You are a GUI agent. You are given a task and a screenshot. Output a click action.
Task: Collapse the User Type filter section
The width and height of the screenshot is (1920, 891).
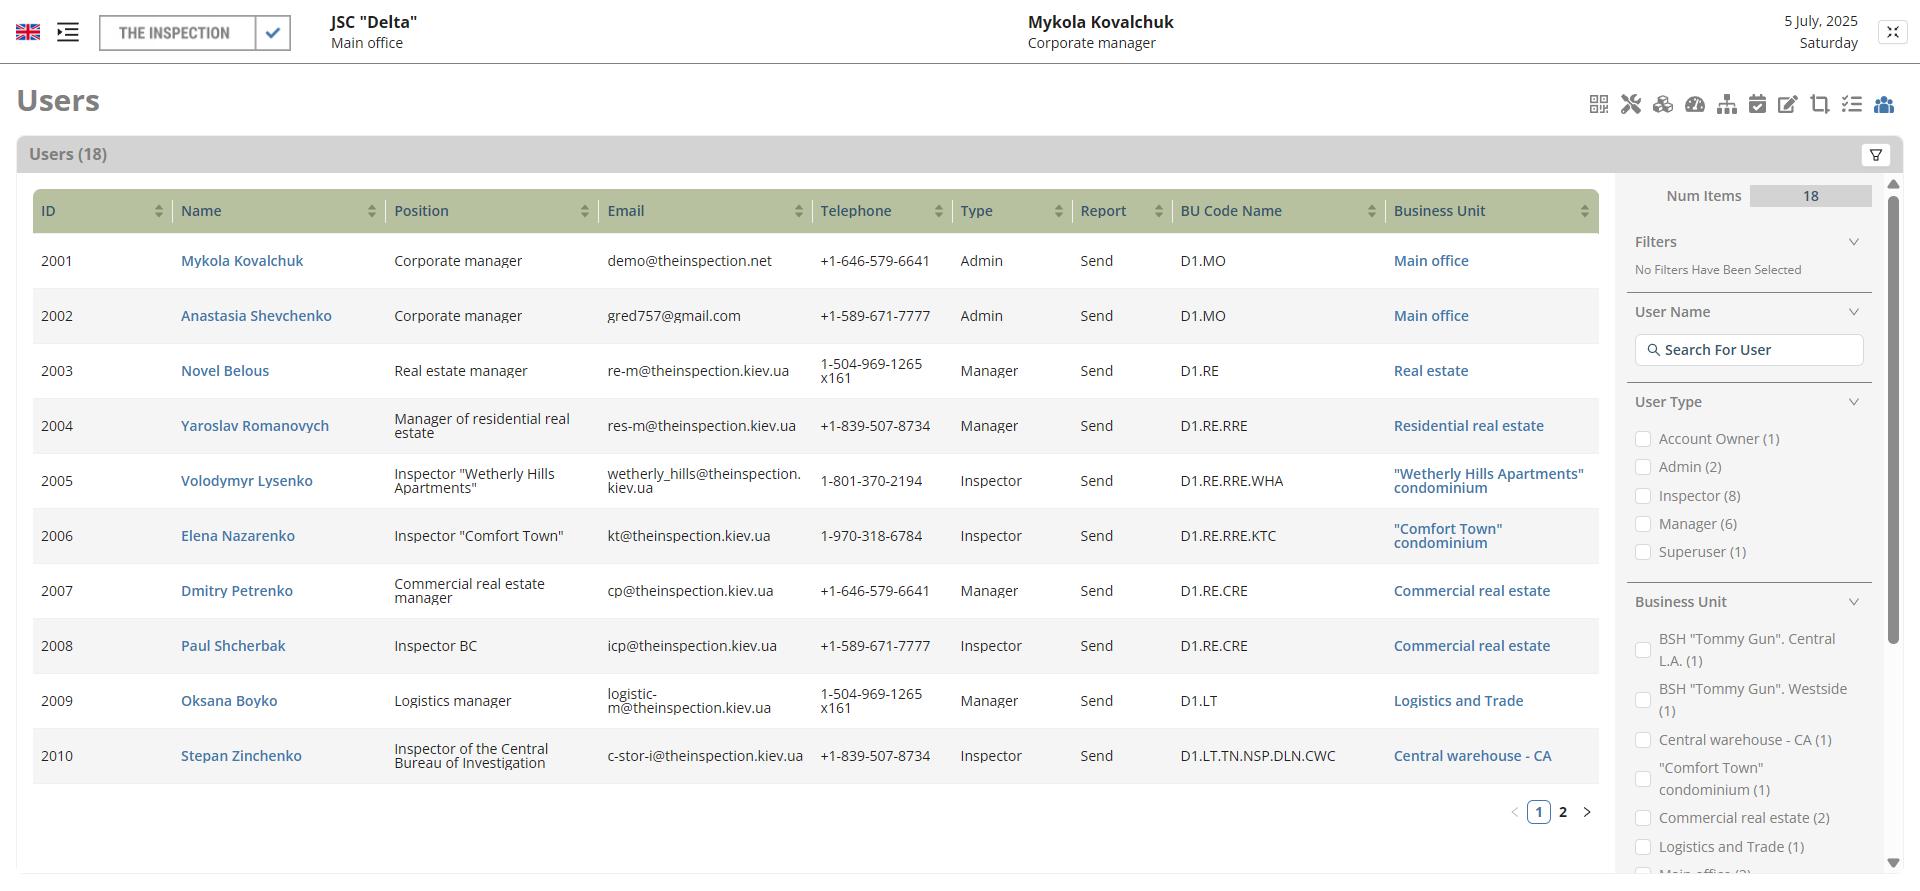[1853, 402]
